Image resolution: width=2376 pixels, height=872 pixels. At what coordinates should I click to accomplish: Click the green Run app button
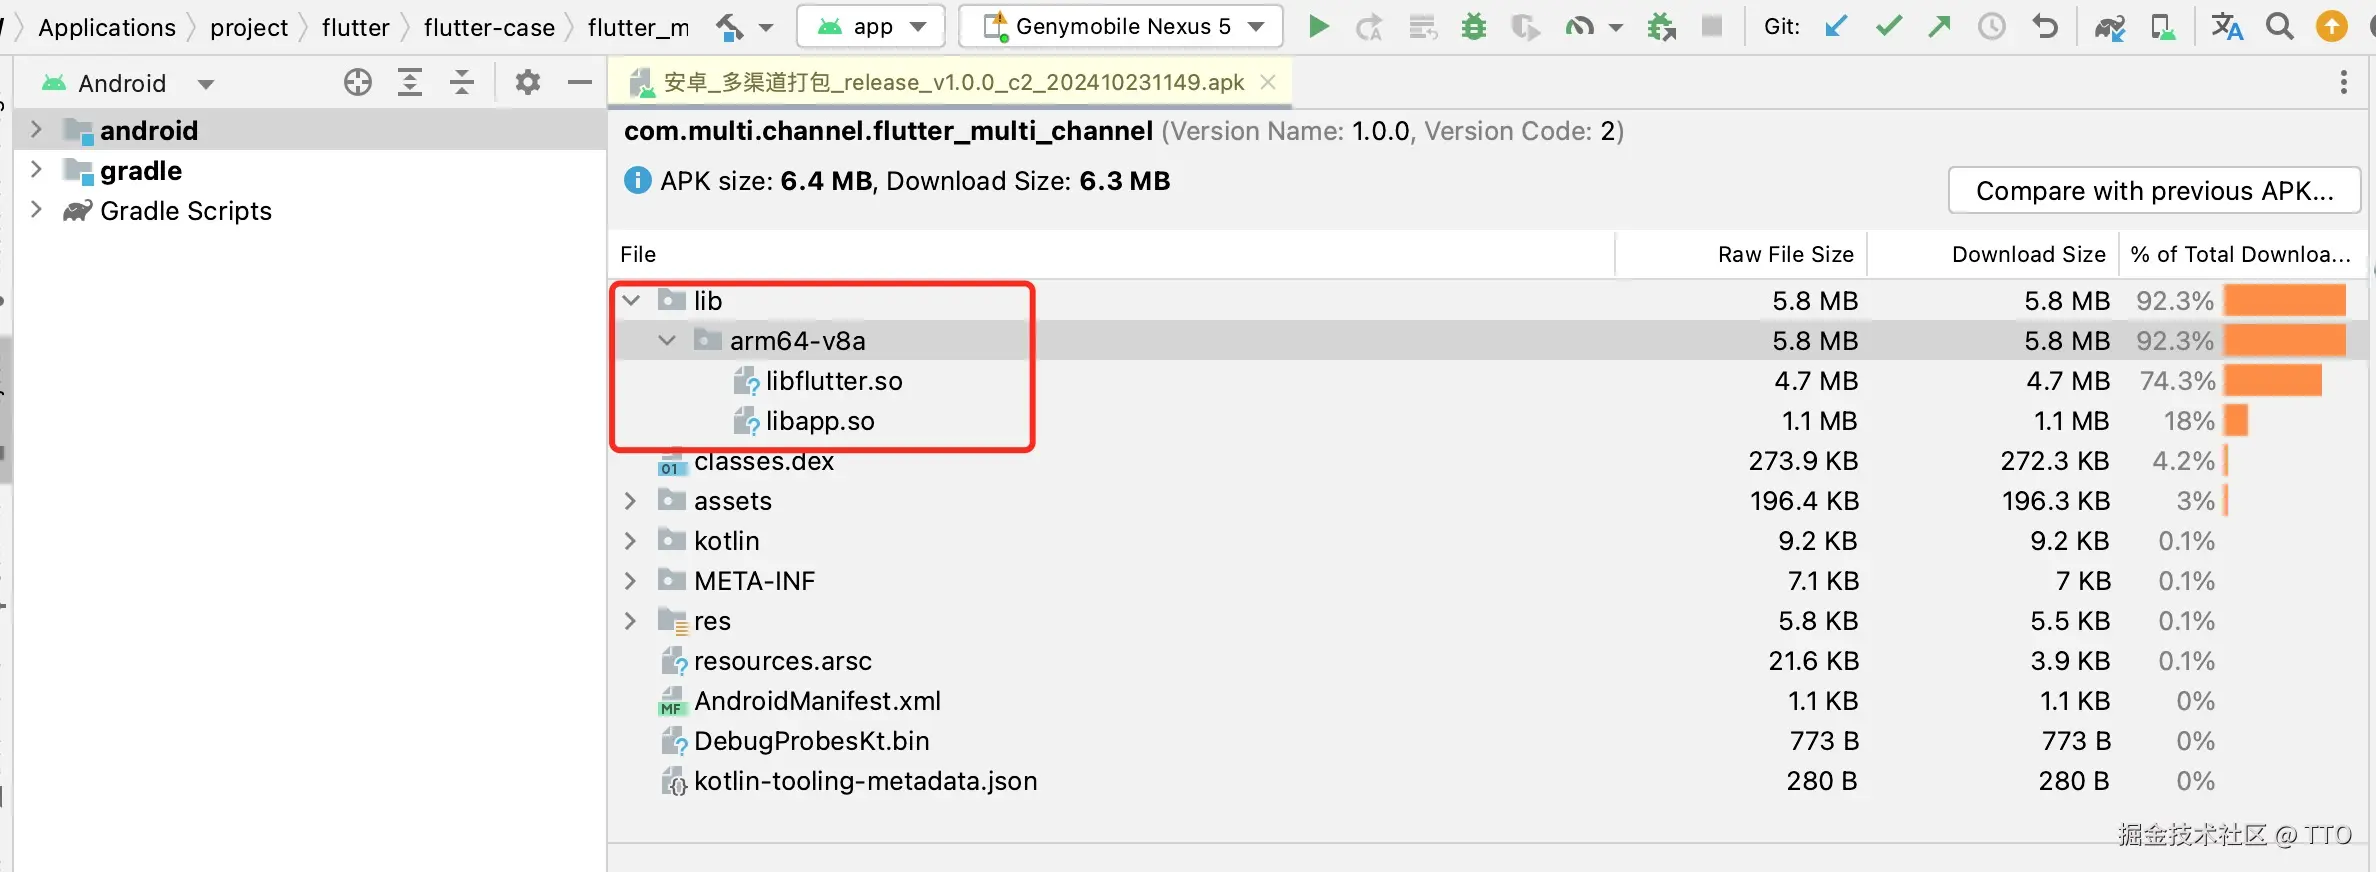click(x=1318, y=27)
